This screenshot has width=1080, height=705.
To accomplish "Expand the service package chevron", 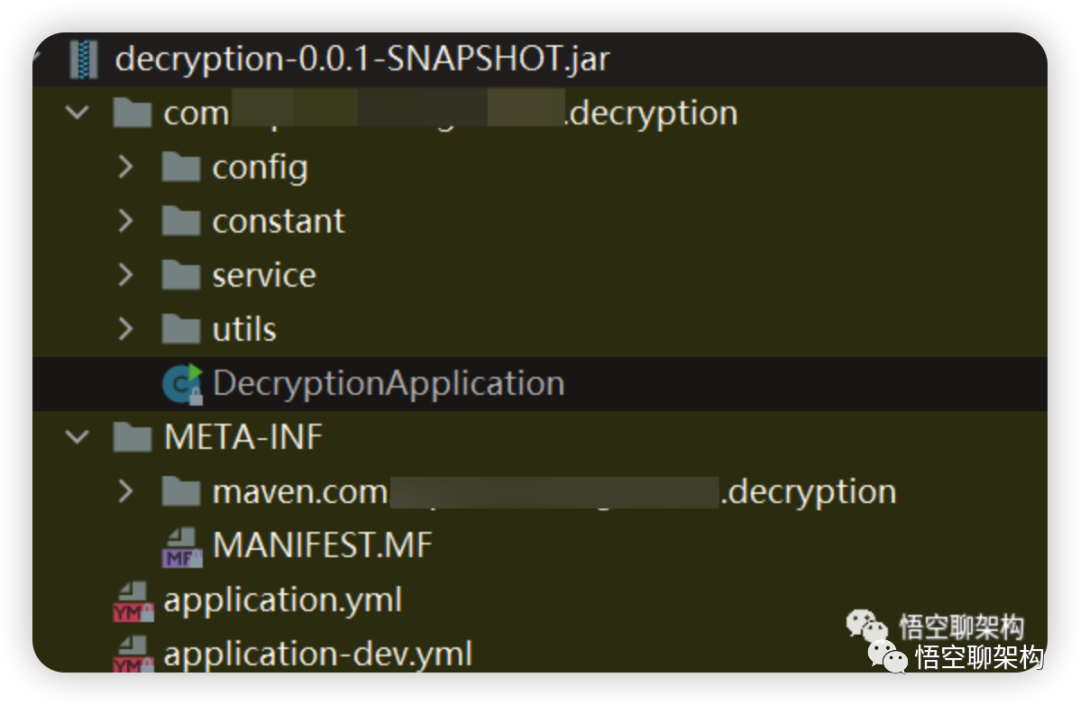I will coord(125,275).
